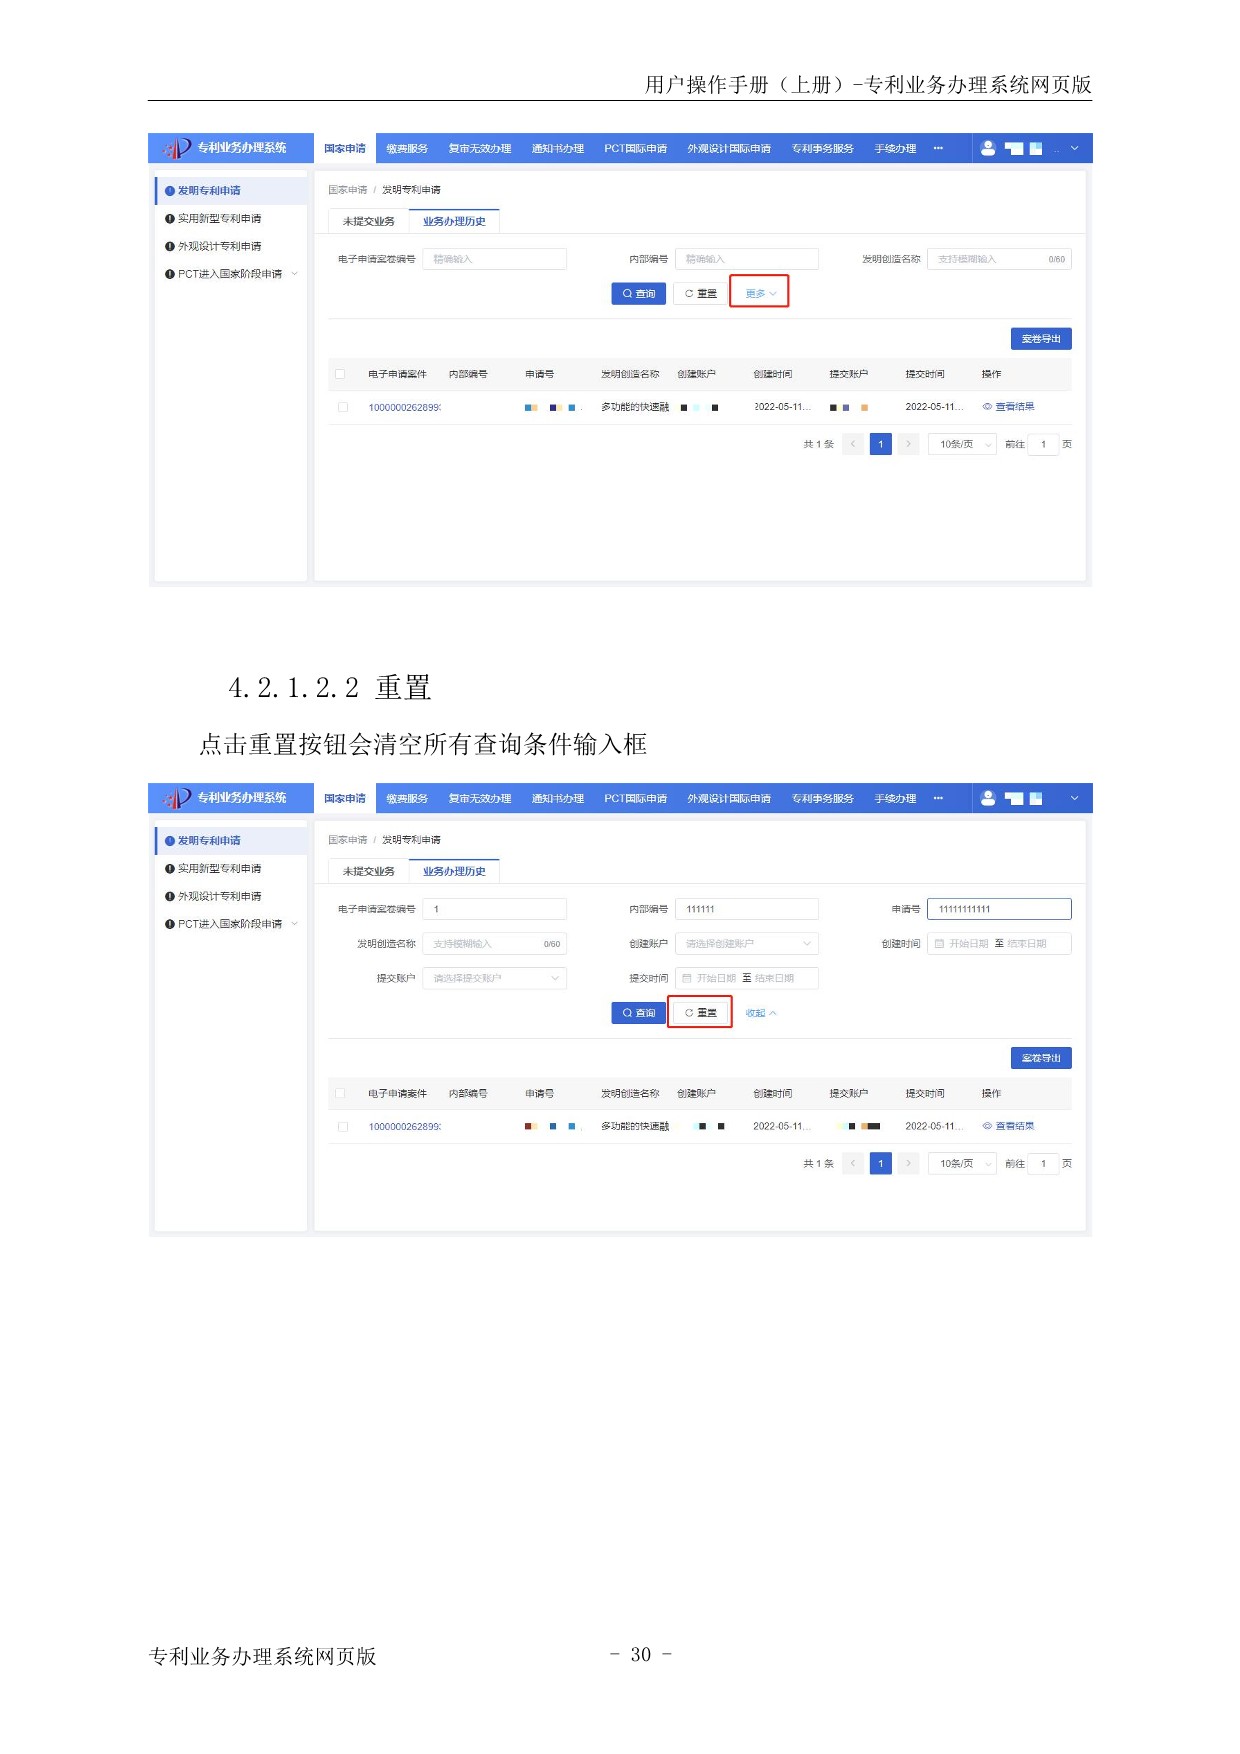Screen dimensions: 1240x1754
Task: Click the 重置 button with the red outline in the lower screenshot
Action: pos(700,1013)
